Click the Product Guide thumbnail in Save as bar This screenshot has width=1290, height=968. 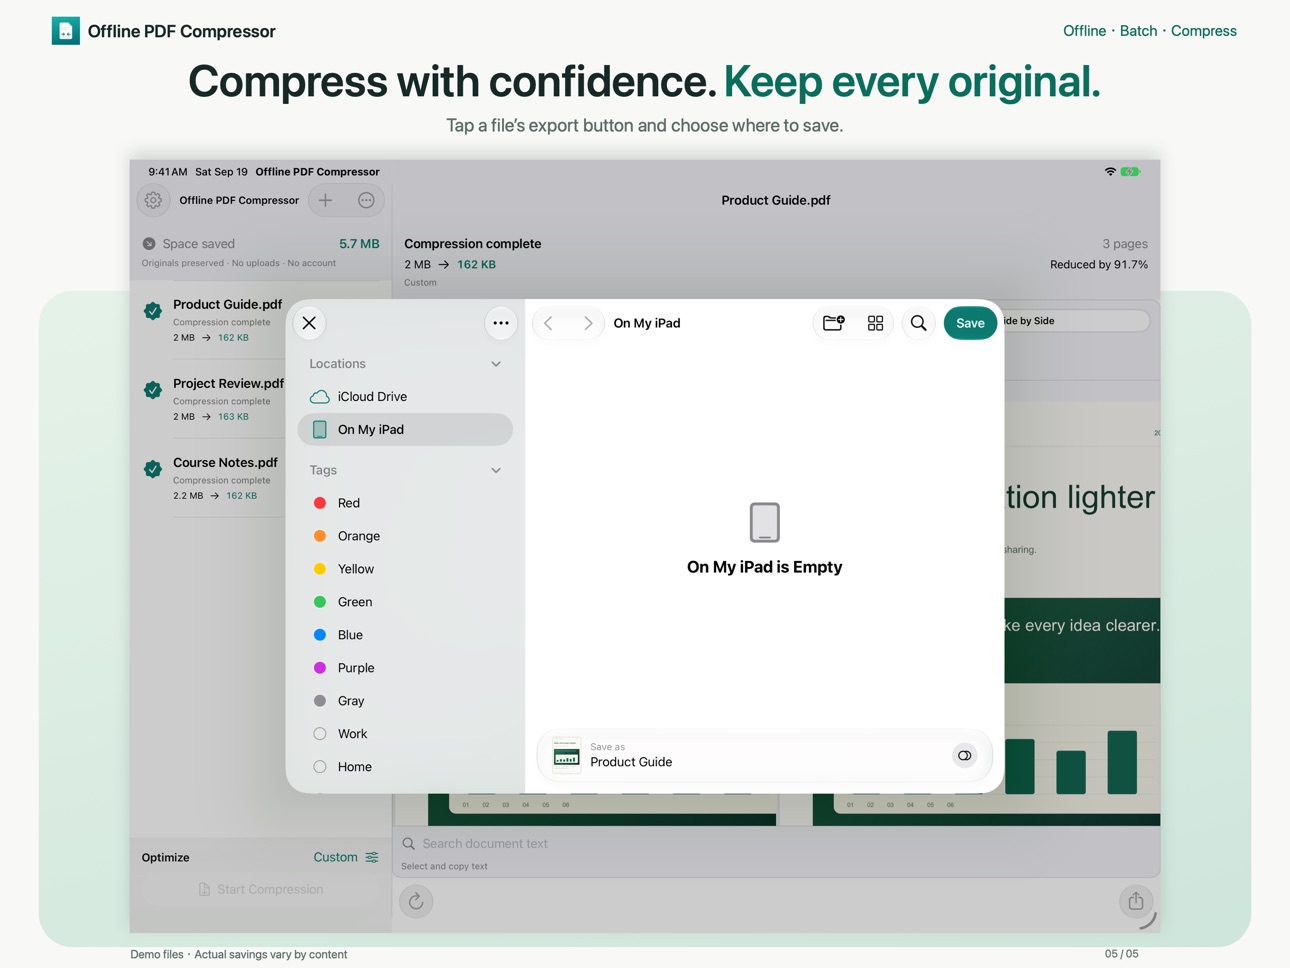tap(566, 756)
